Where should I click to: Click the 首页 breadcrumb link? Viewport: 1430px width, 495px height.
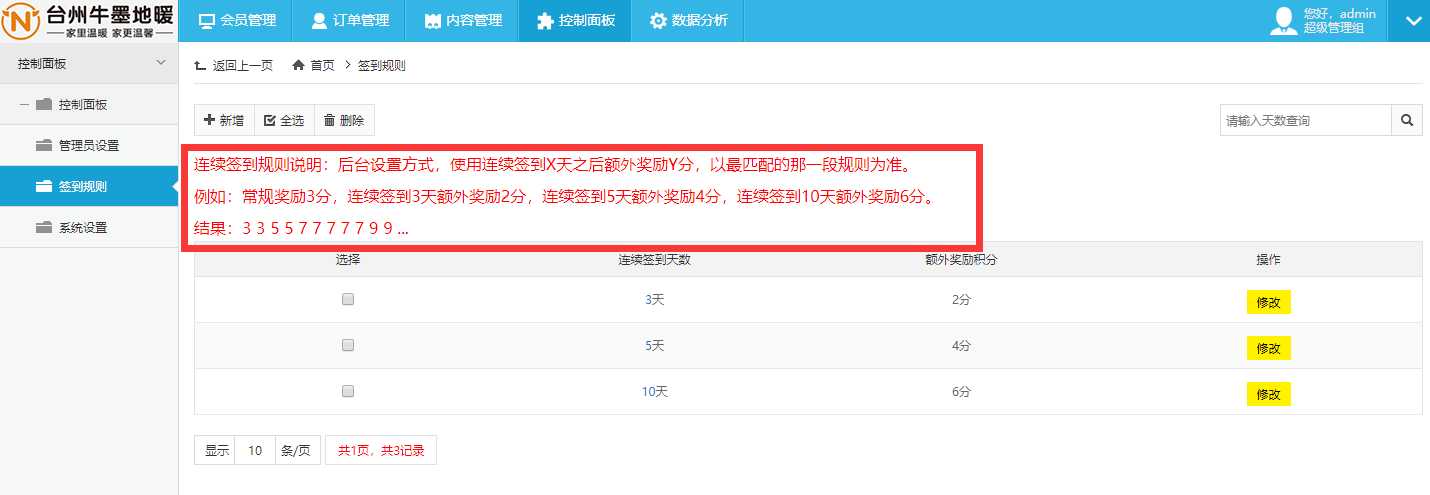pyautogui.click(x=322, y=66)
